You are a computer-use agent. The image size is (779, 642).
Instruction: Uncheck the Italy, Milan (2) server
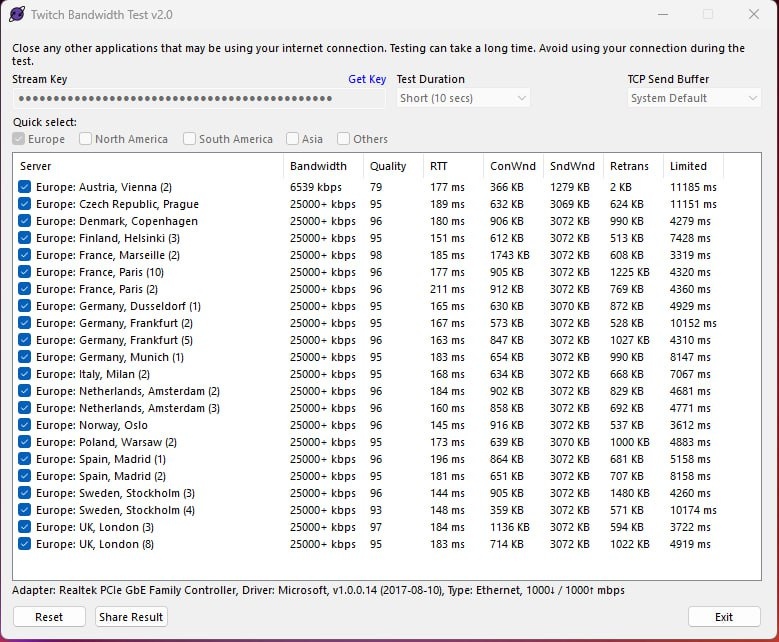pyautogui.click(x=24, y=374)
